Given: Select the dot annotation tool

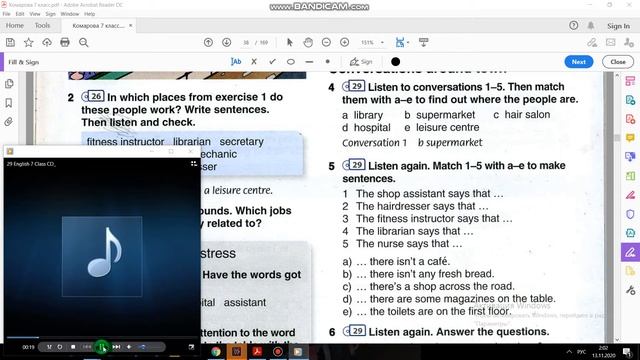Looking at the screenshot, I should [327, 62].
